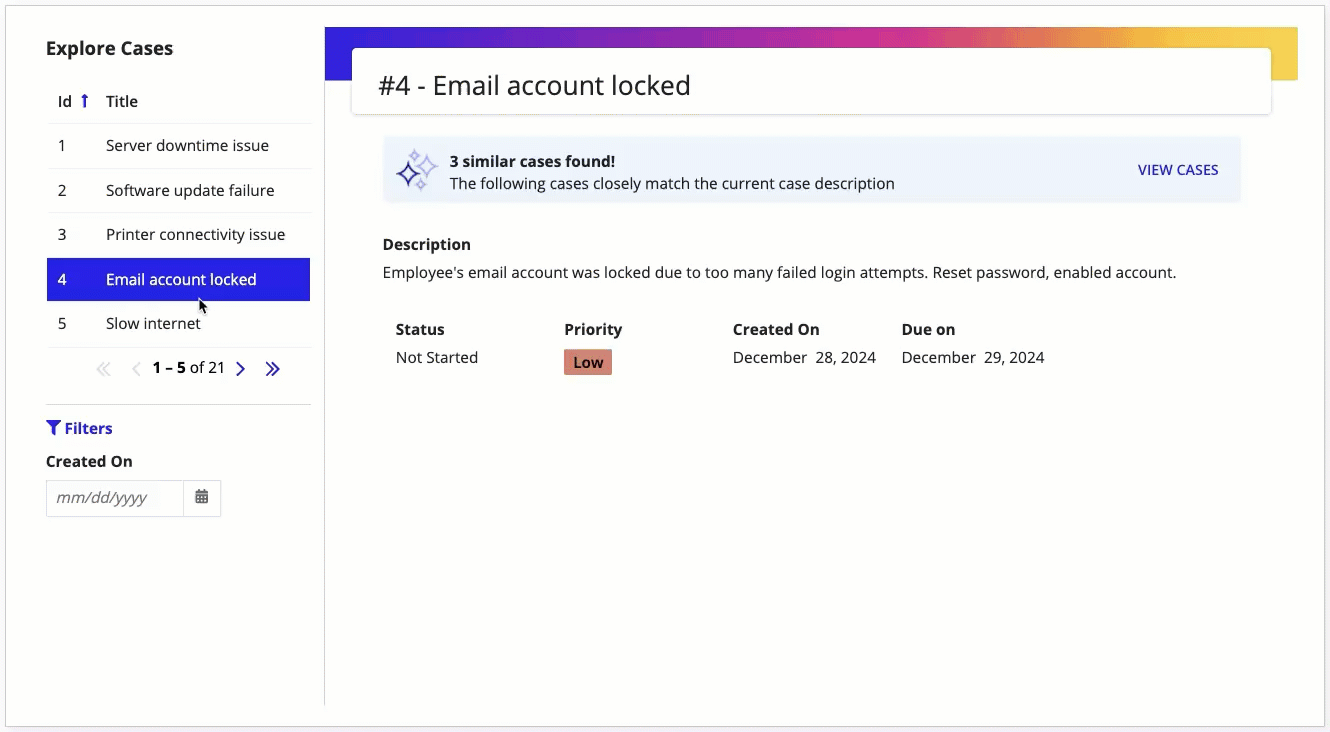Select Software update failure case

[x=178, y=190]
